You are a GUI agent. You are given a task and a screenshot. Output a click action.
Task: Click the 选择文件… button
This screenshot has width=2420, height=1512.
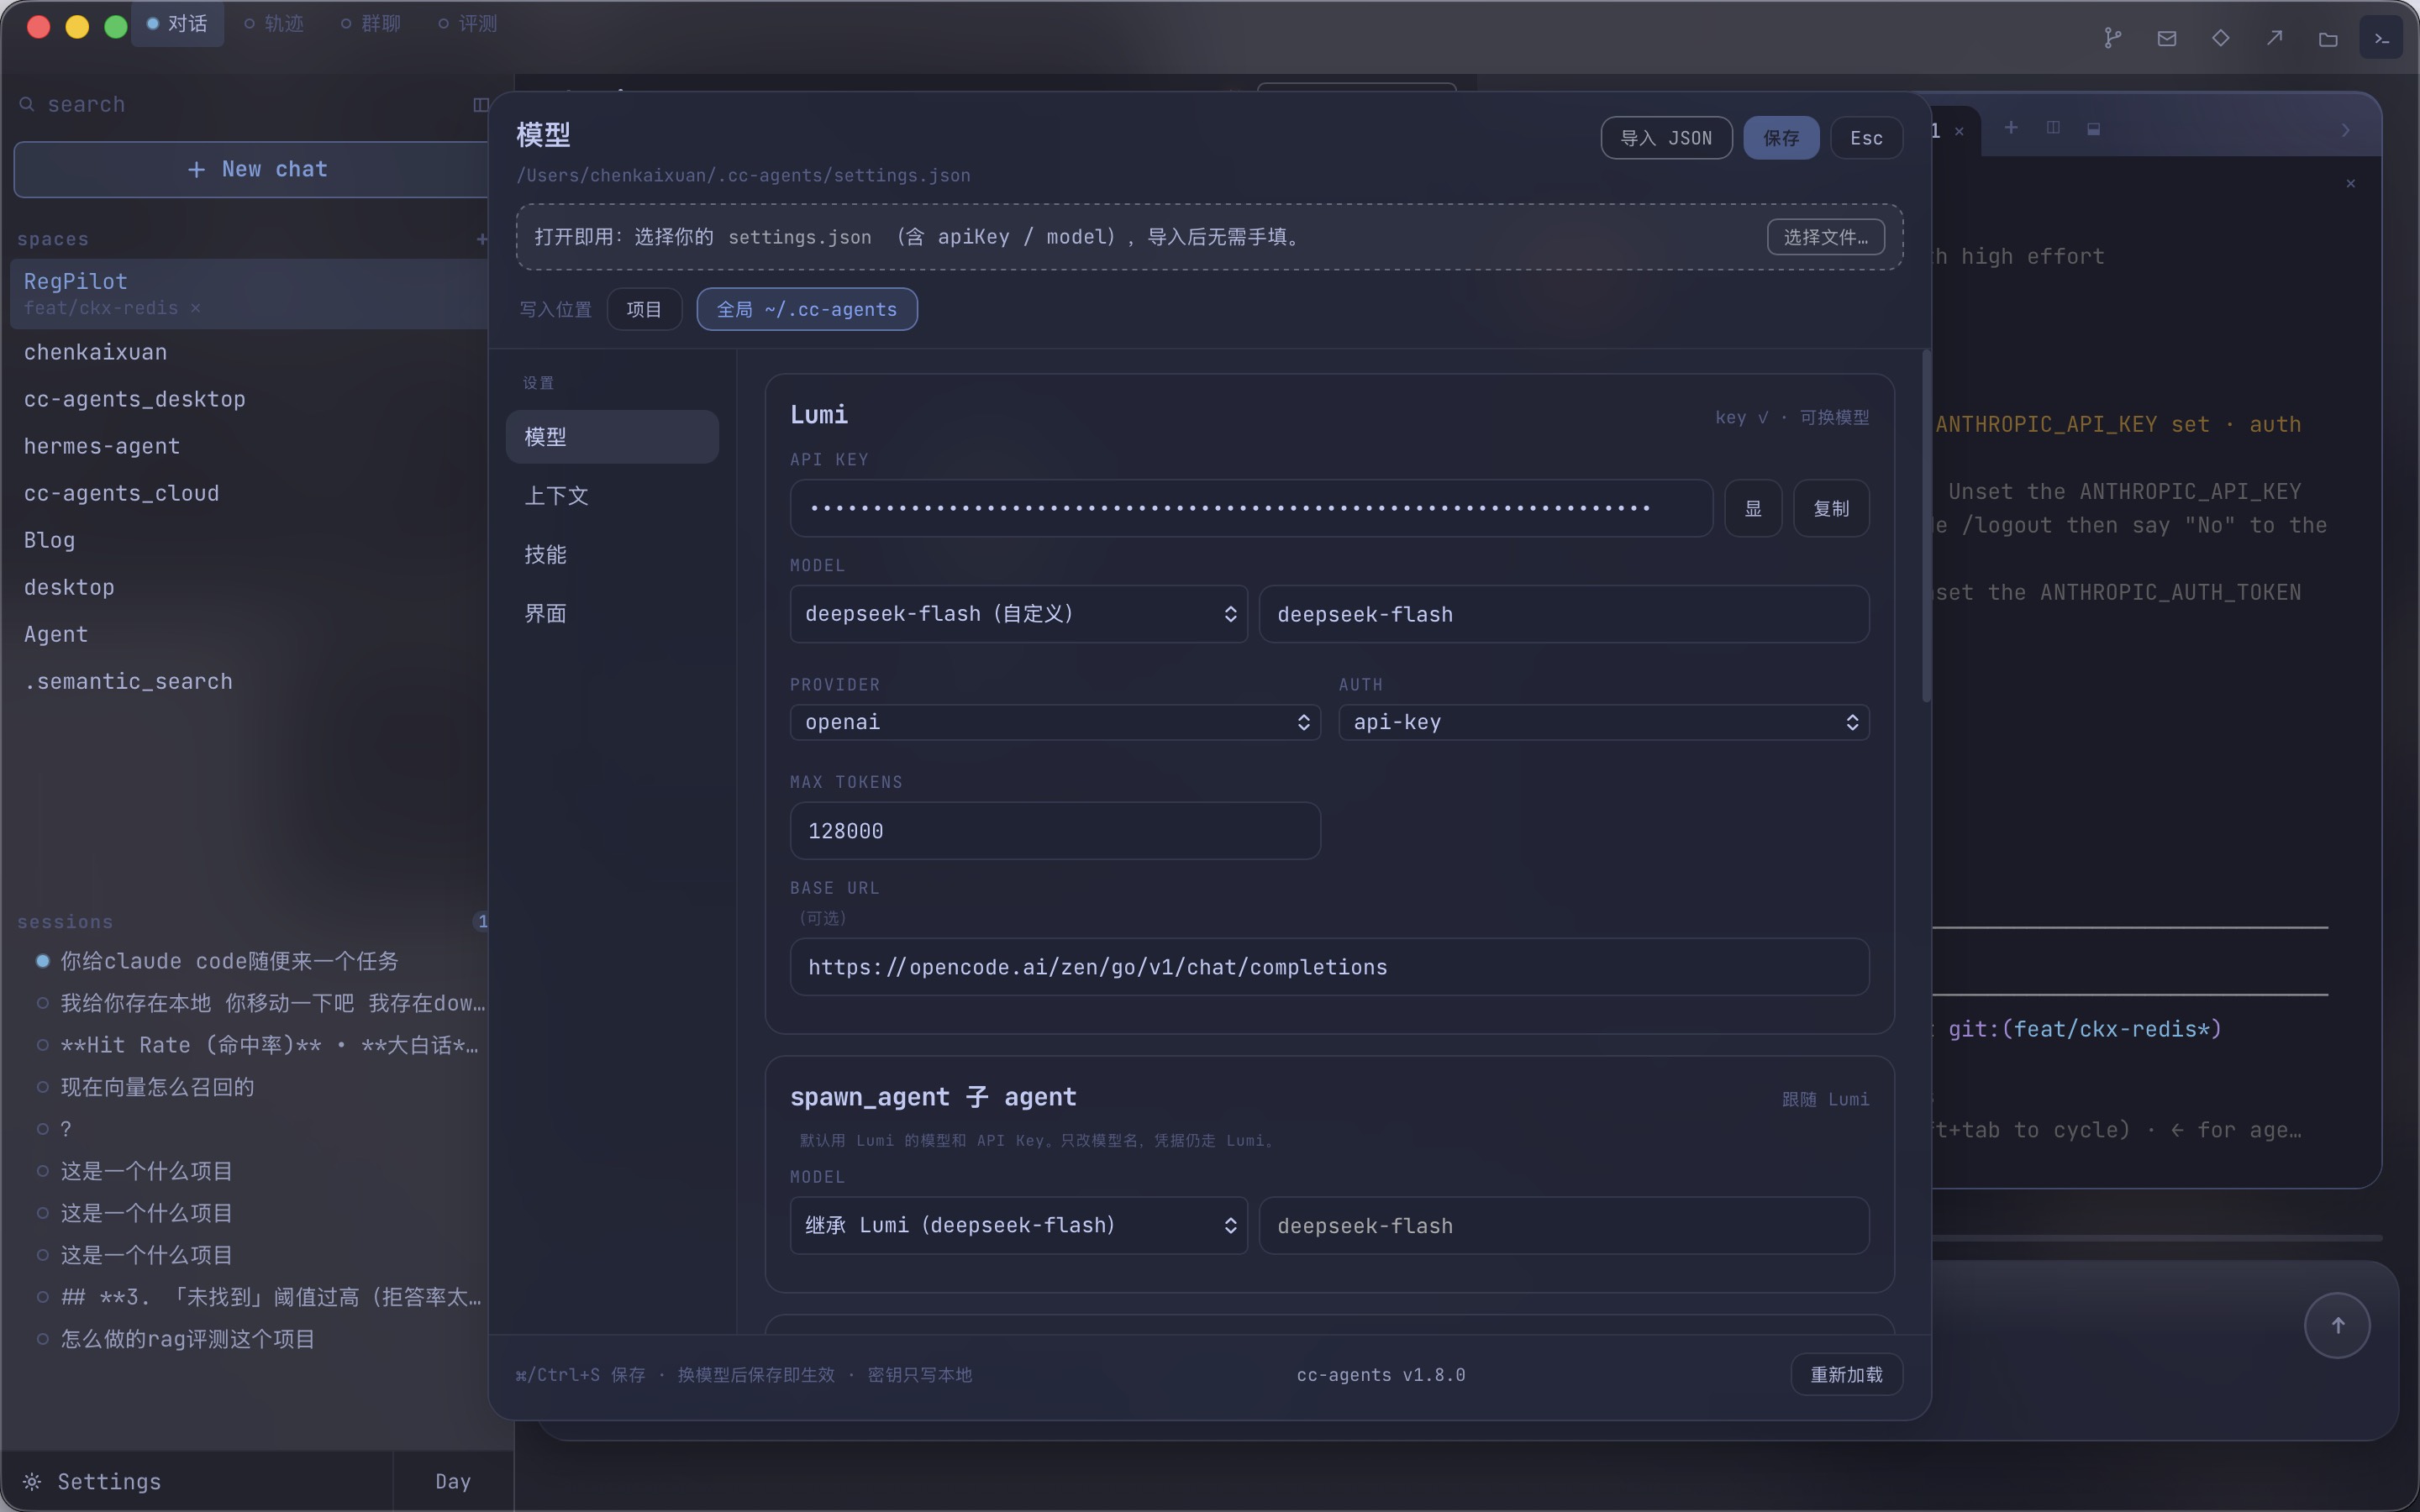(x=1825, y=237)
